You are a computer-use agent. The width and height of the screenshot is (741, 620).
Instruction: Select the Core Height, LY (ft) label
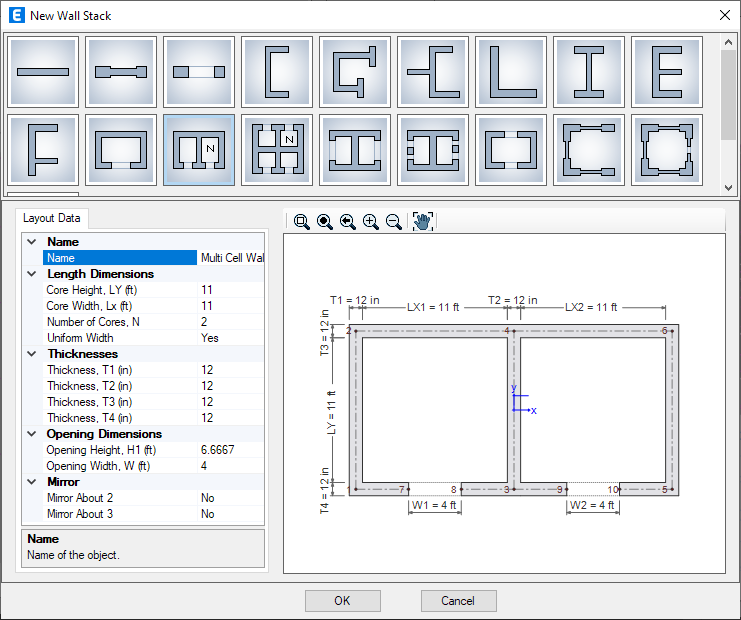coord(92,290)
